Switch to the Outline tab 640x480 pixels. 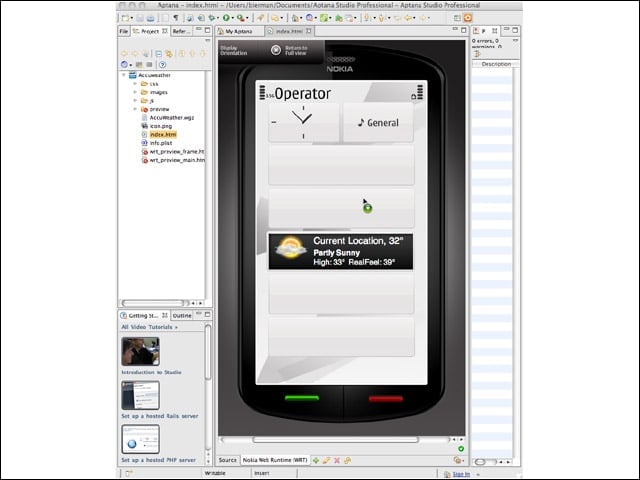pos(182,316)
